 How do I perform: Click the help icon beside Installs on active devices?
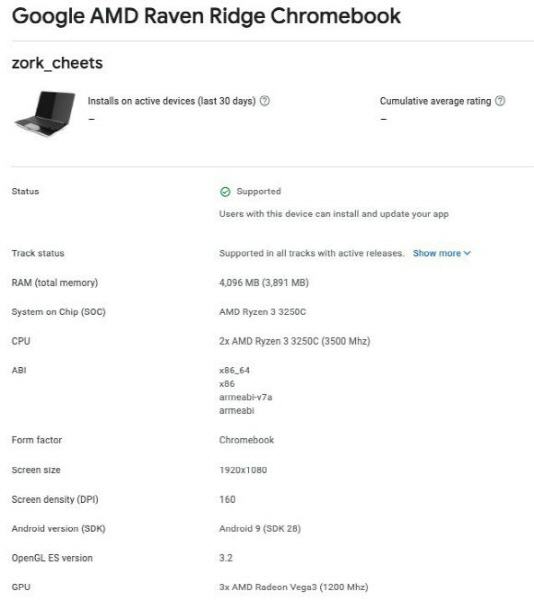tap(265, 101)
